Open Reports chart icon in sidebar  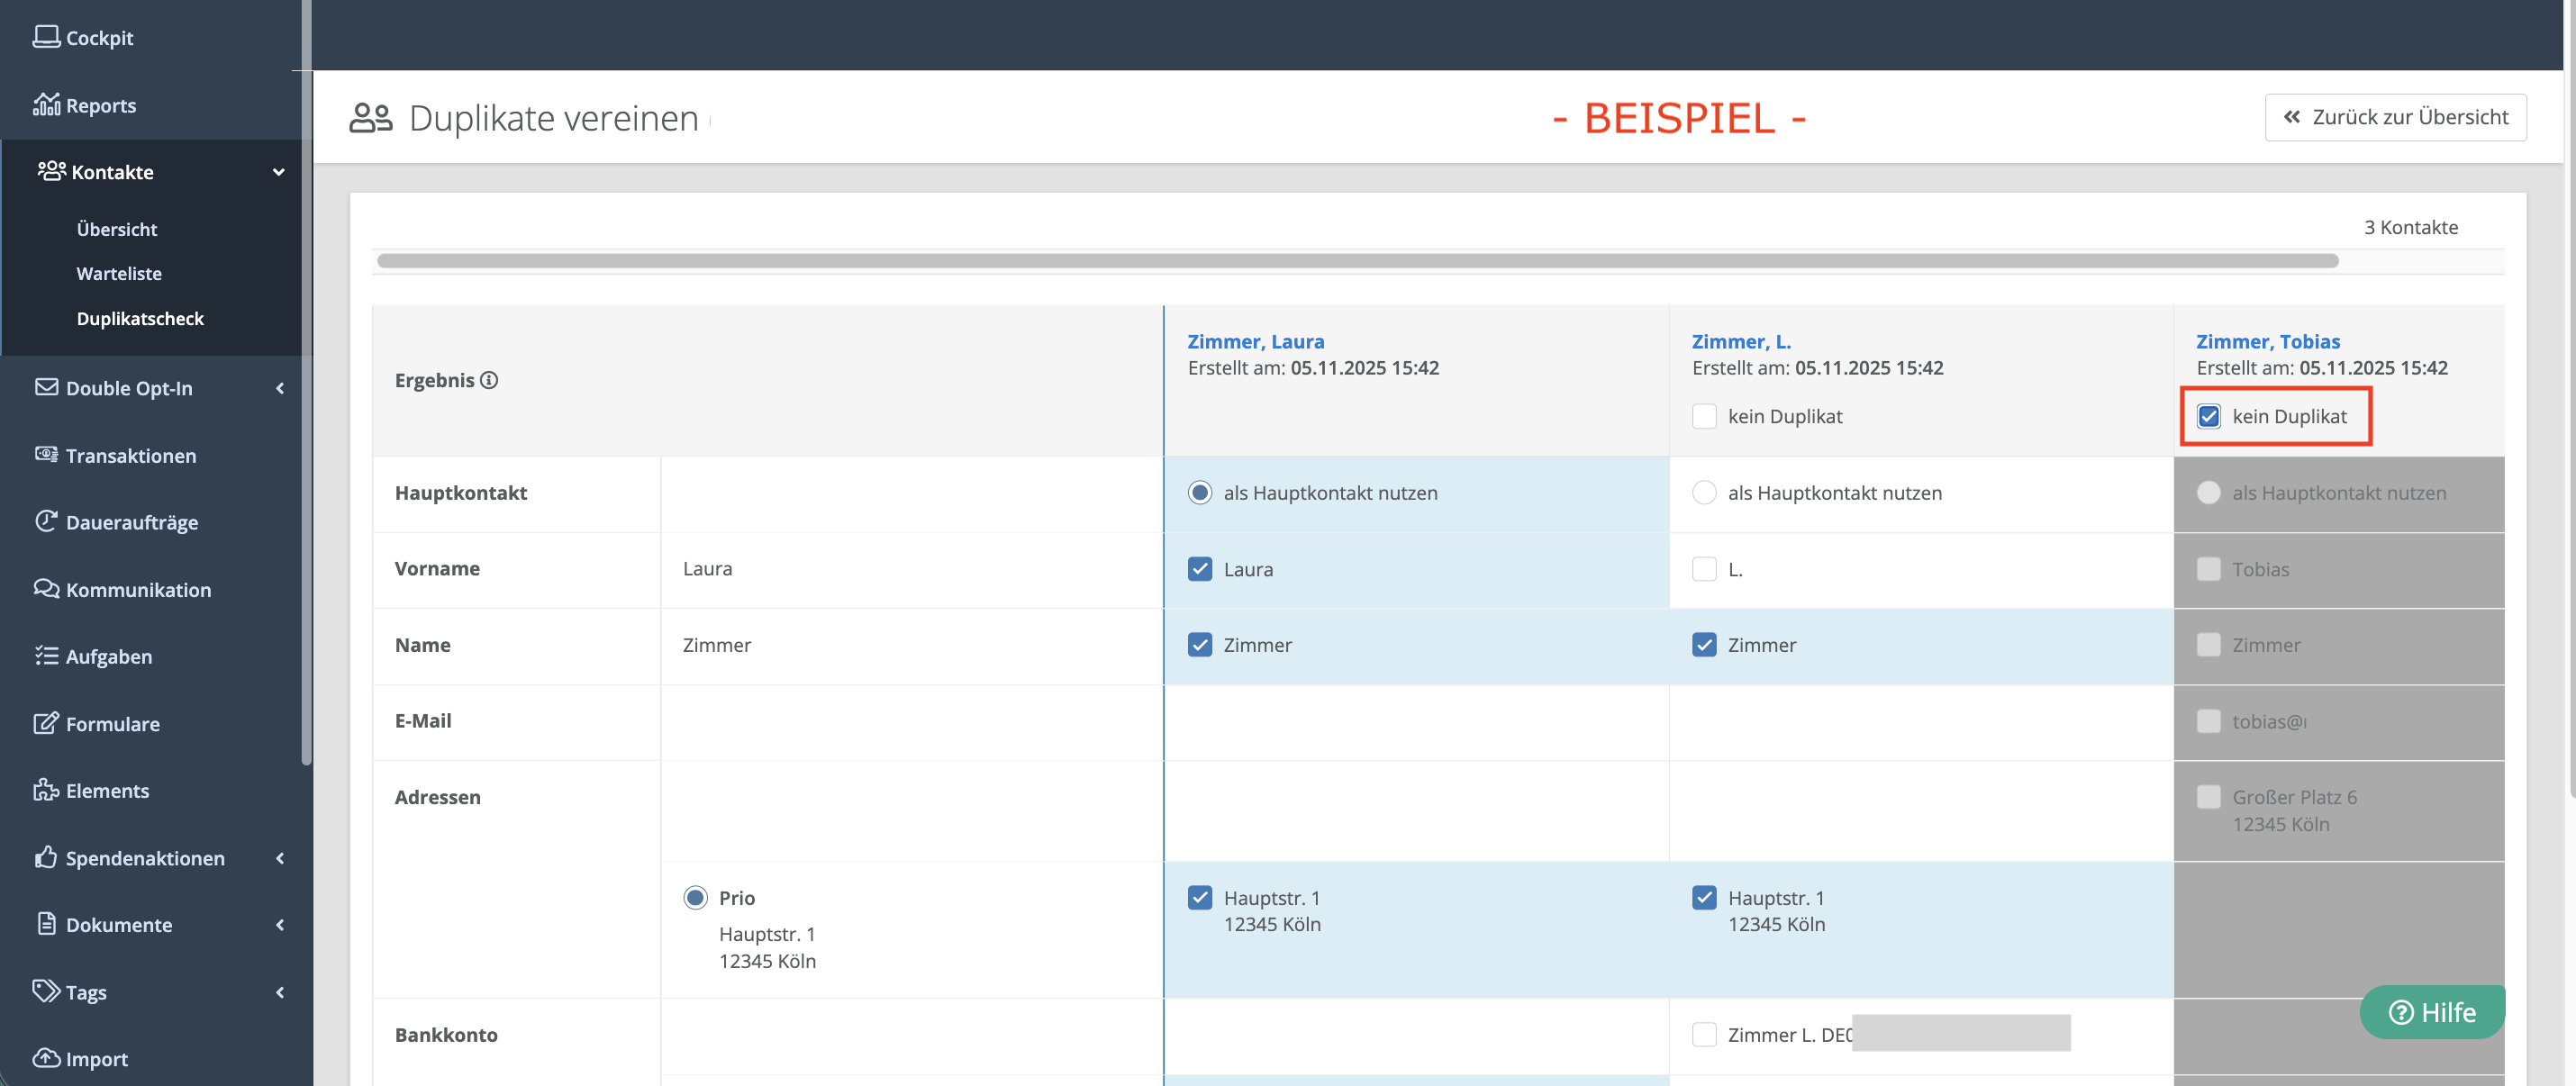[x=46, y=104]
